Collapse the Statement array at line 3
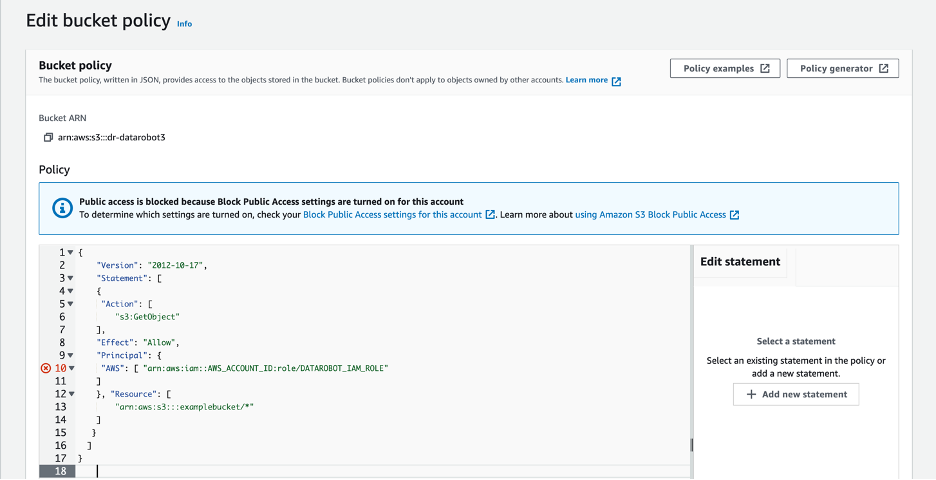Image resolution: width=936 pixels, height=480 pixels. point(70,278)
